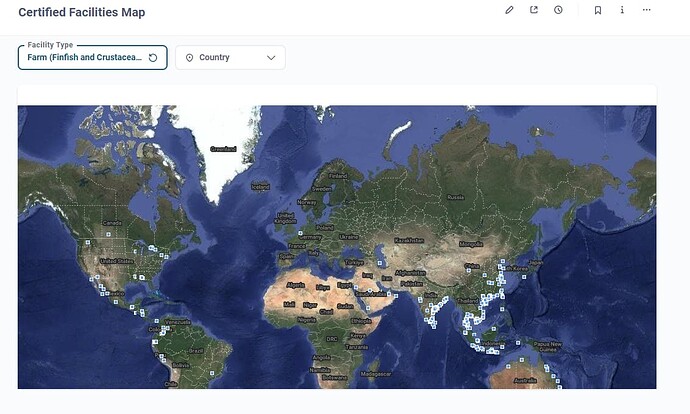
Task: Click Algeria label on the map
Action: pos(296,284)
